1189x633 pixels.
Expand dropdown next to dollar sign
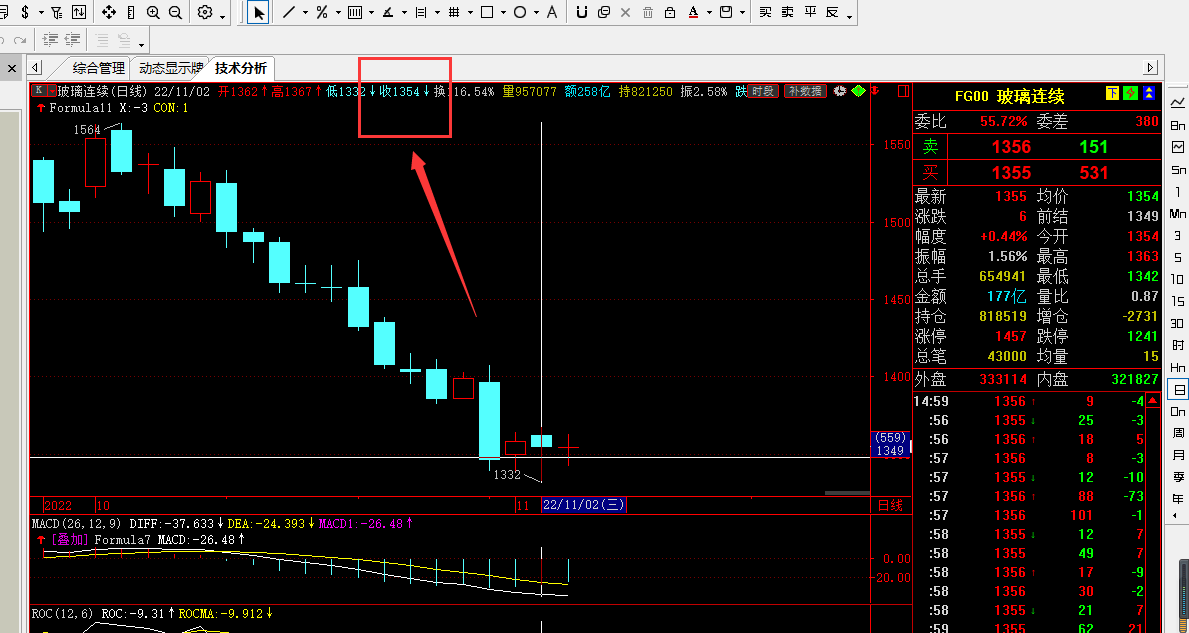coord(40,13)
